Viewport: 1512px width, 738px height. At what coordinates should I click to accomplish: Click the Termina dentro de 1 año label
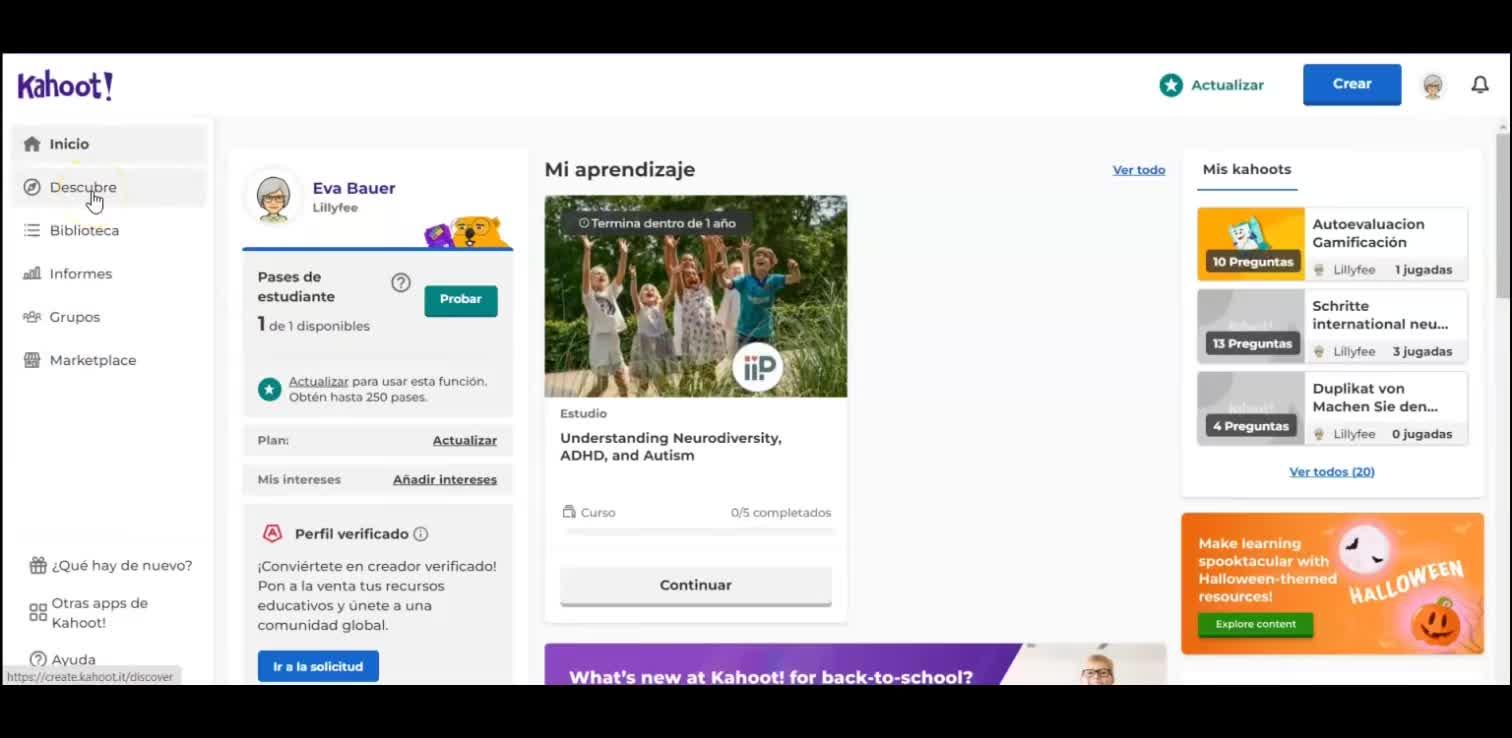[657, 223]
